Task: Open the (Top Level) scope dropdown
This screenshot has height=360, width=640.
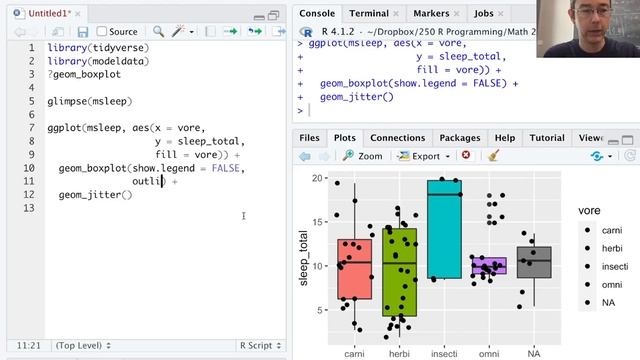Action: point(83,345)
